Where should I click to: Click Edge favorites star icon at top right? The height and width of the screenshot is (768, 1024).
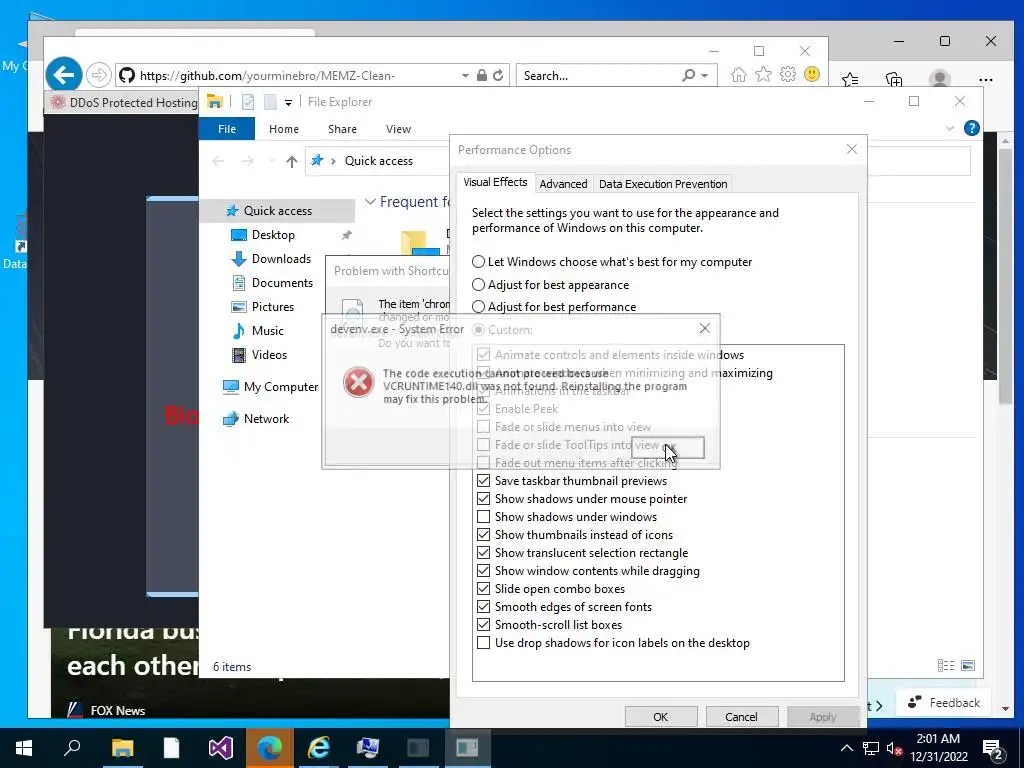click(x=850, y=80)
